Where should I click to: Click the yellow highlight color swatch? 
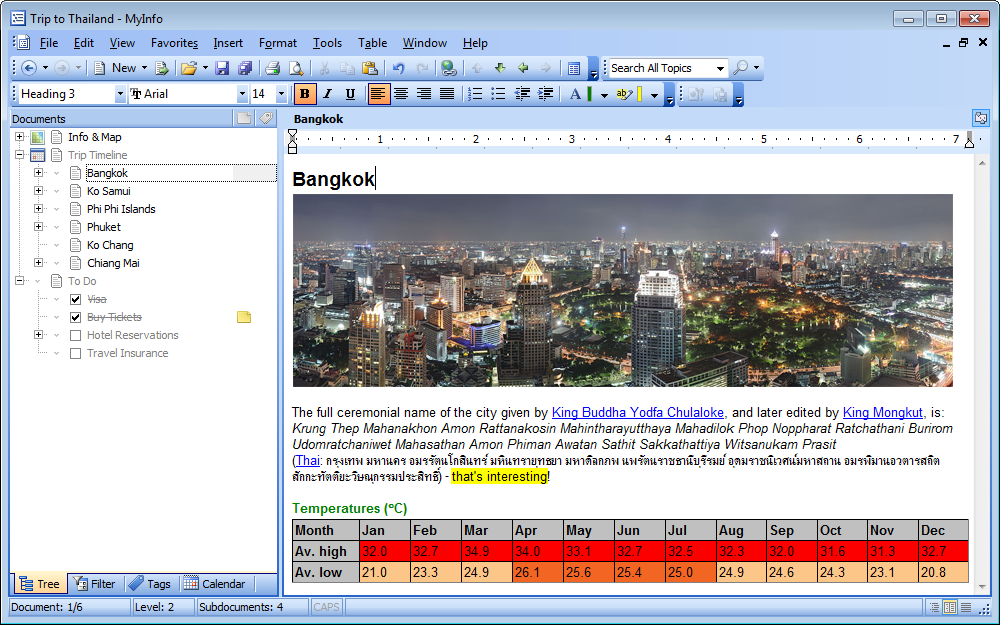tap(639, 94)
